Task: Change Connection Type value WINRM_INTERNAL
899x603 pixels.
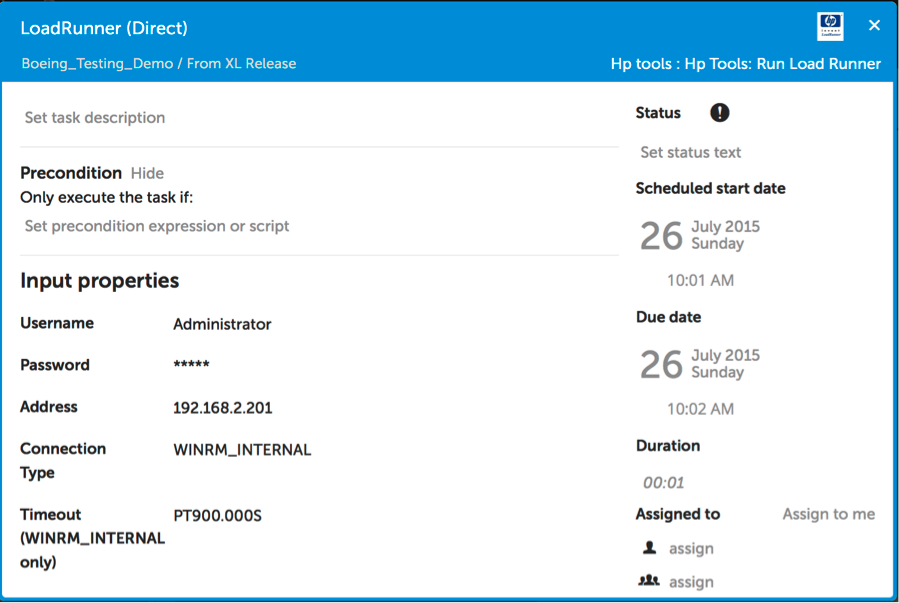Action: pyautogui.click(x=242, y=450)
